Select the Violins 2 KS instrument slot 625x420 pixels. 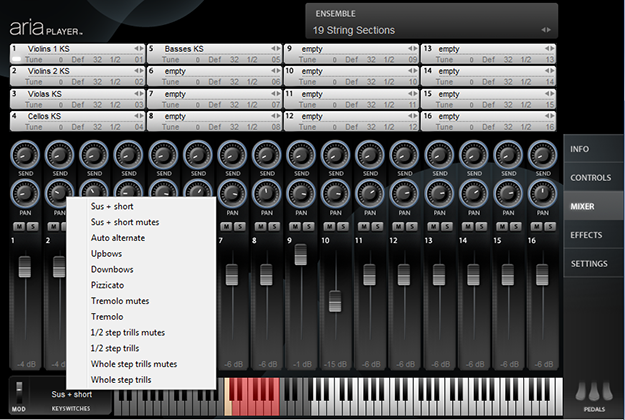point(77,76)
